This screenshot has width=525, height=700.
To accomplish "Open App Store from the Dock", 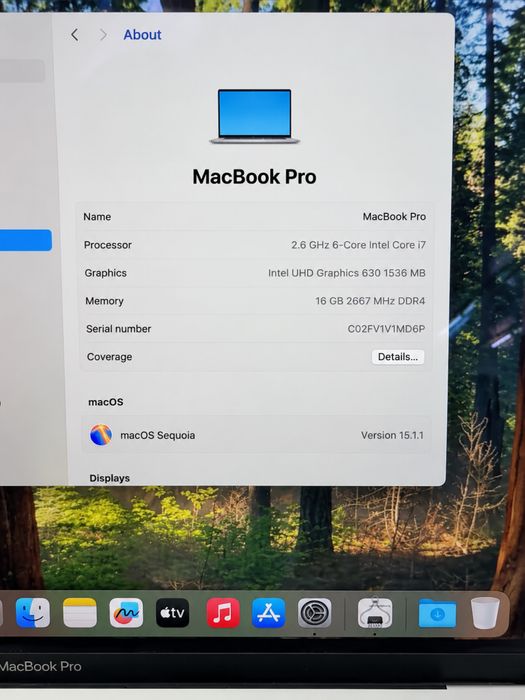I will pyautogui.click(x=269, y=613).
